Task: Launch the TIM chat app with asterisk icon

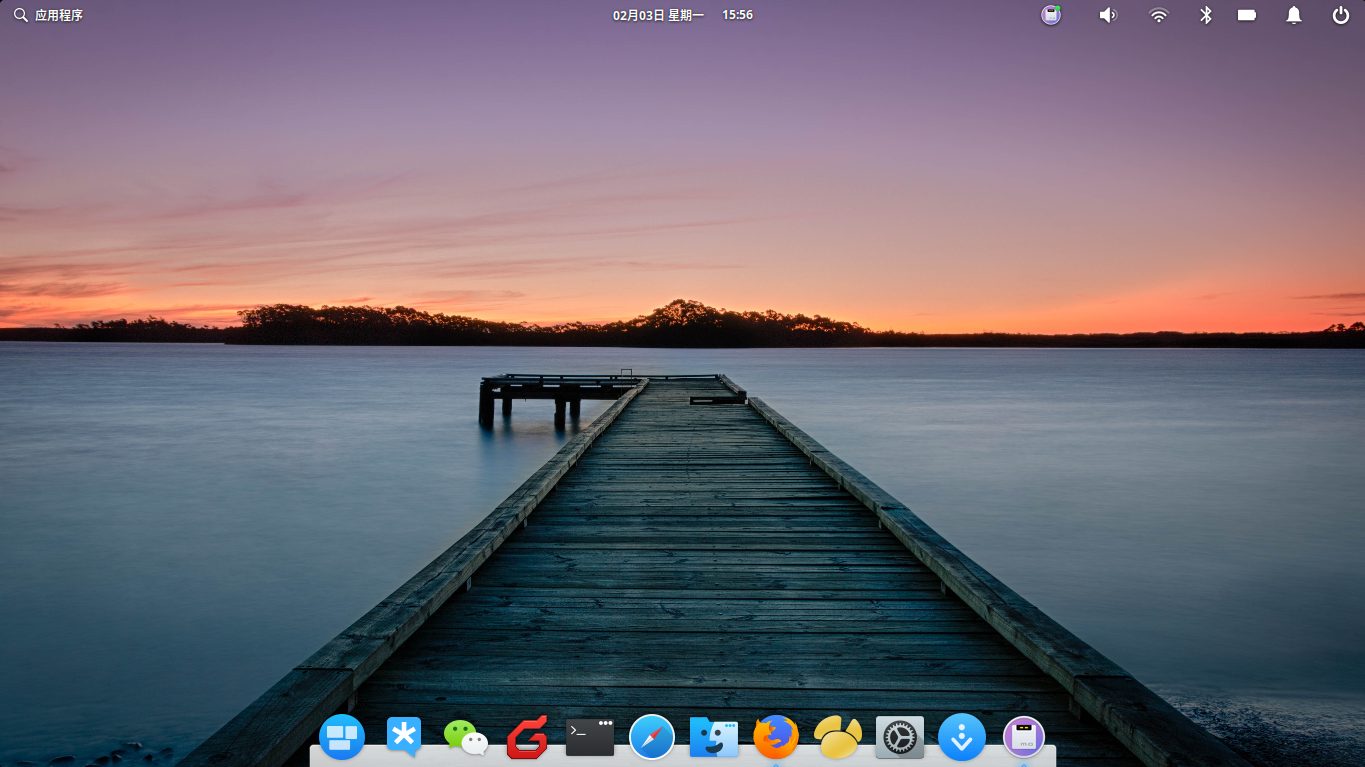Action: (x=404, y=738)
